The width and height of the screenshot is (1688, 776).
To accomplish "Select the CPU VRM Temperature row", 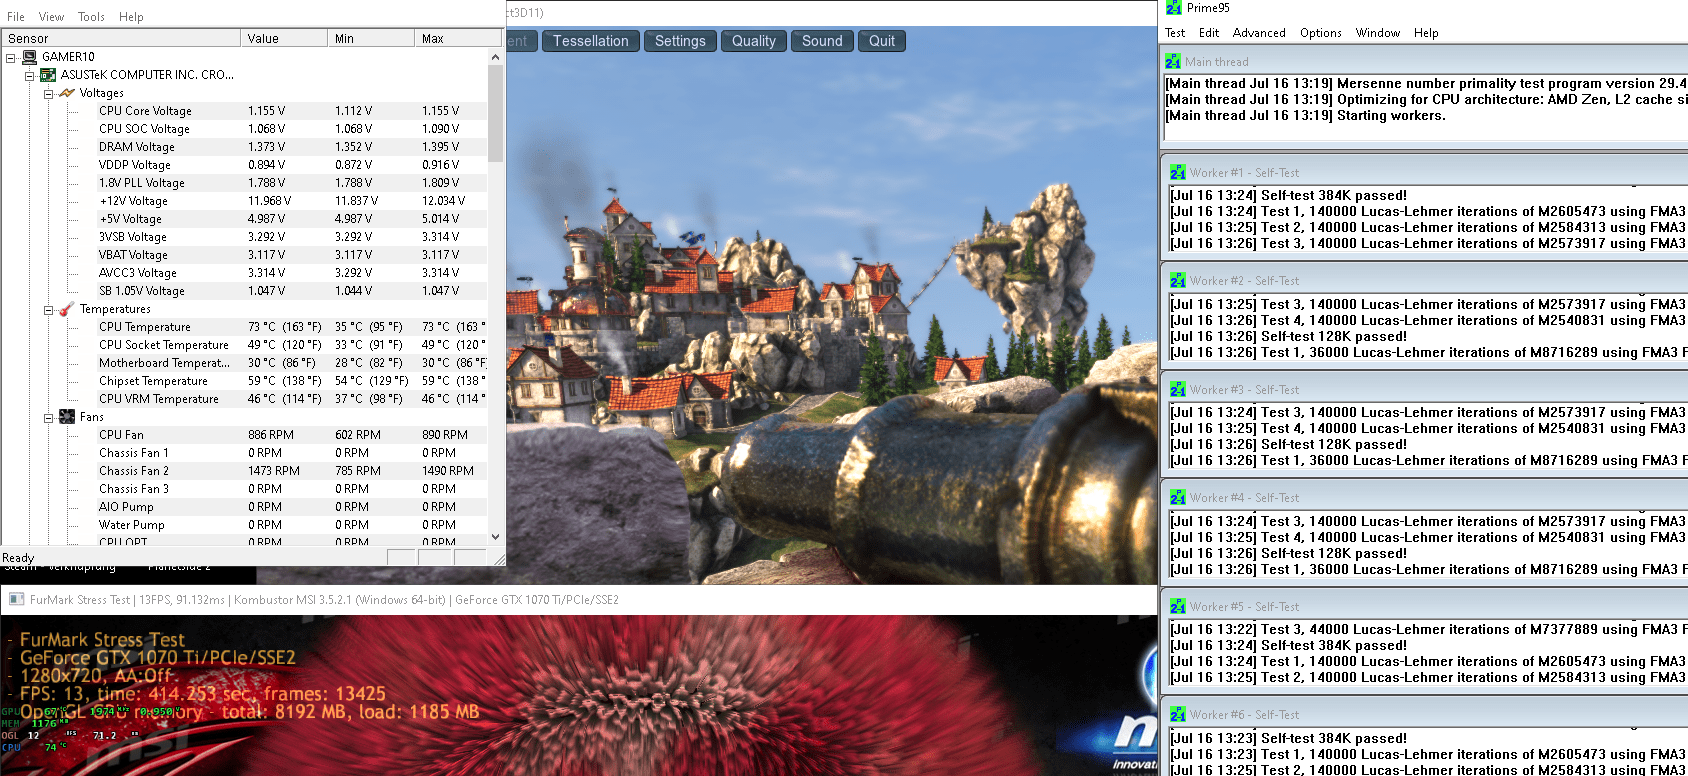I will coord(292,399).
